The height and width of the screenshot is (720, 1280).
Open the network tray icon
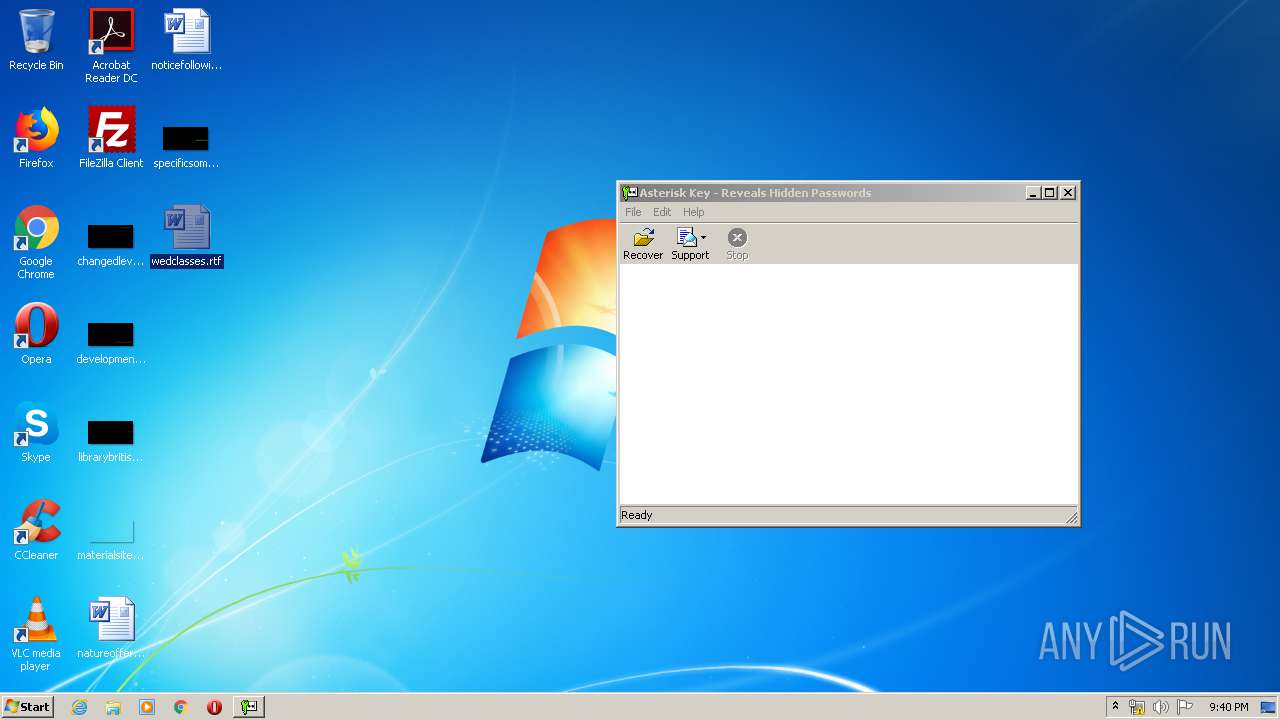click(1137, 707)
